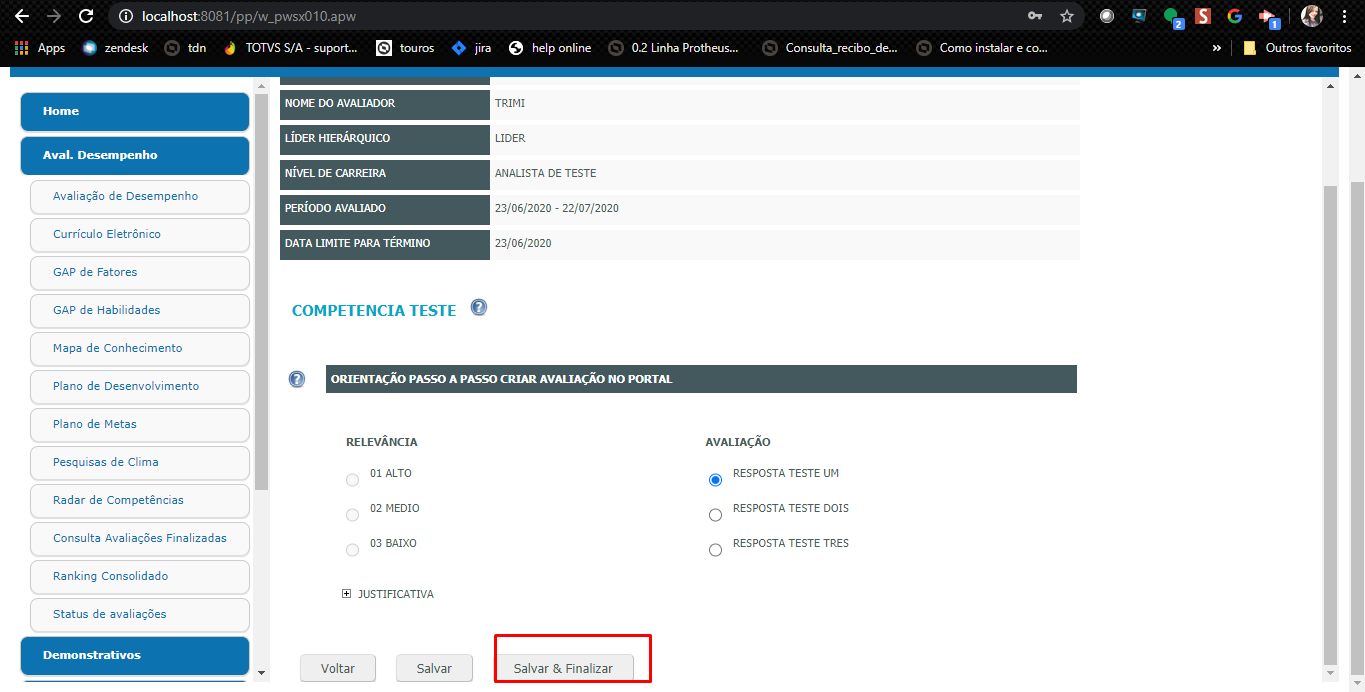Open the Aval. Desempenho menu section

click(135, 155)
